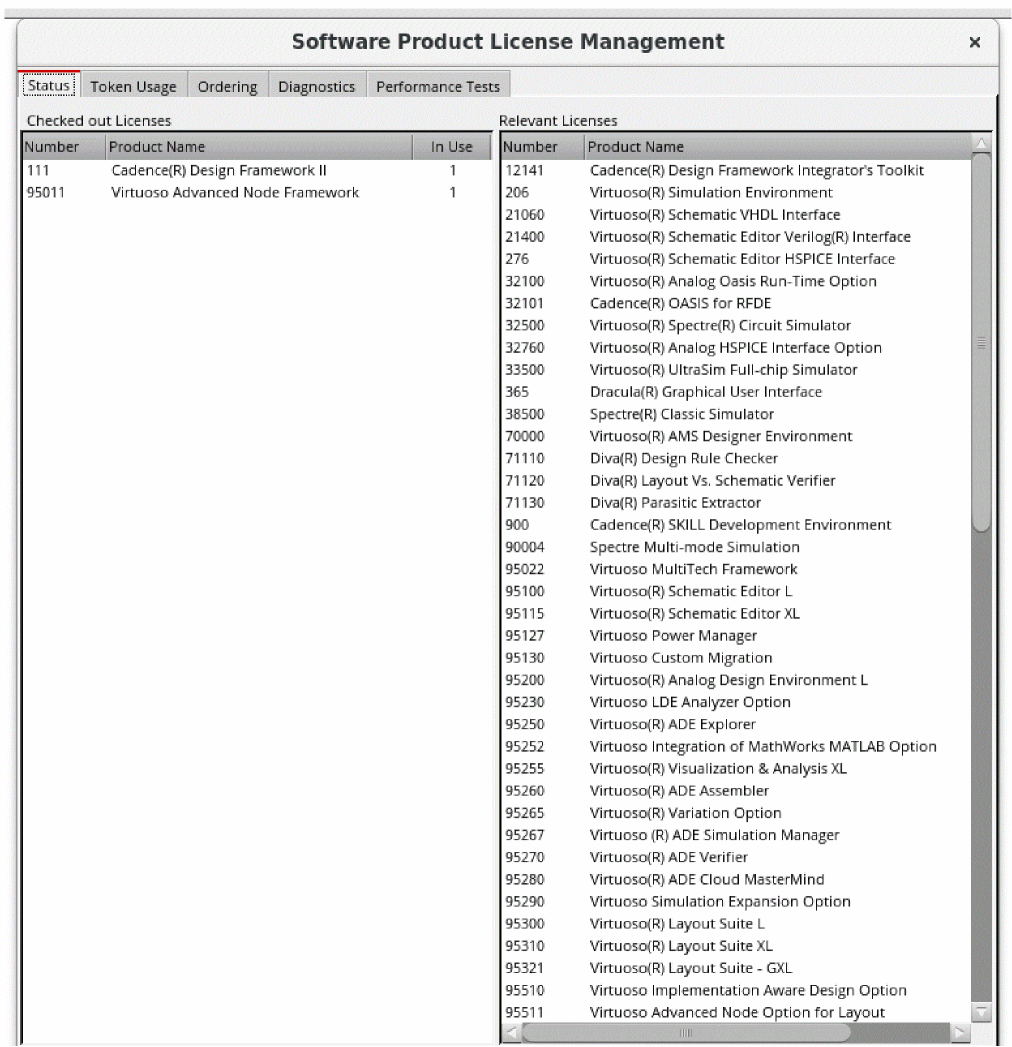Open the Ordering tab
The height and width of the screenshot is (1047, 1012).
tap(227, 87)
